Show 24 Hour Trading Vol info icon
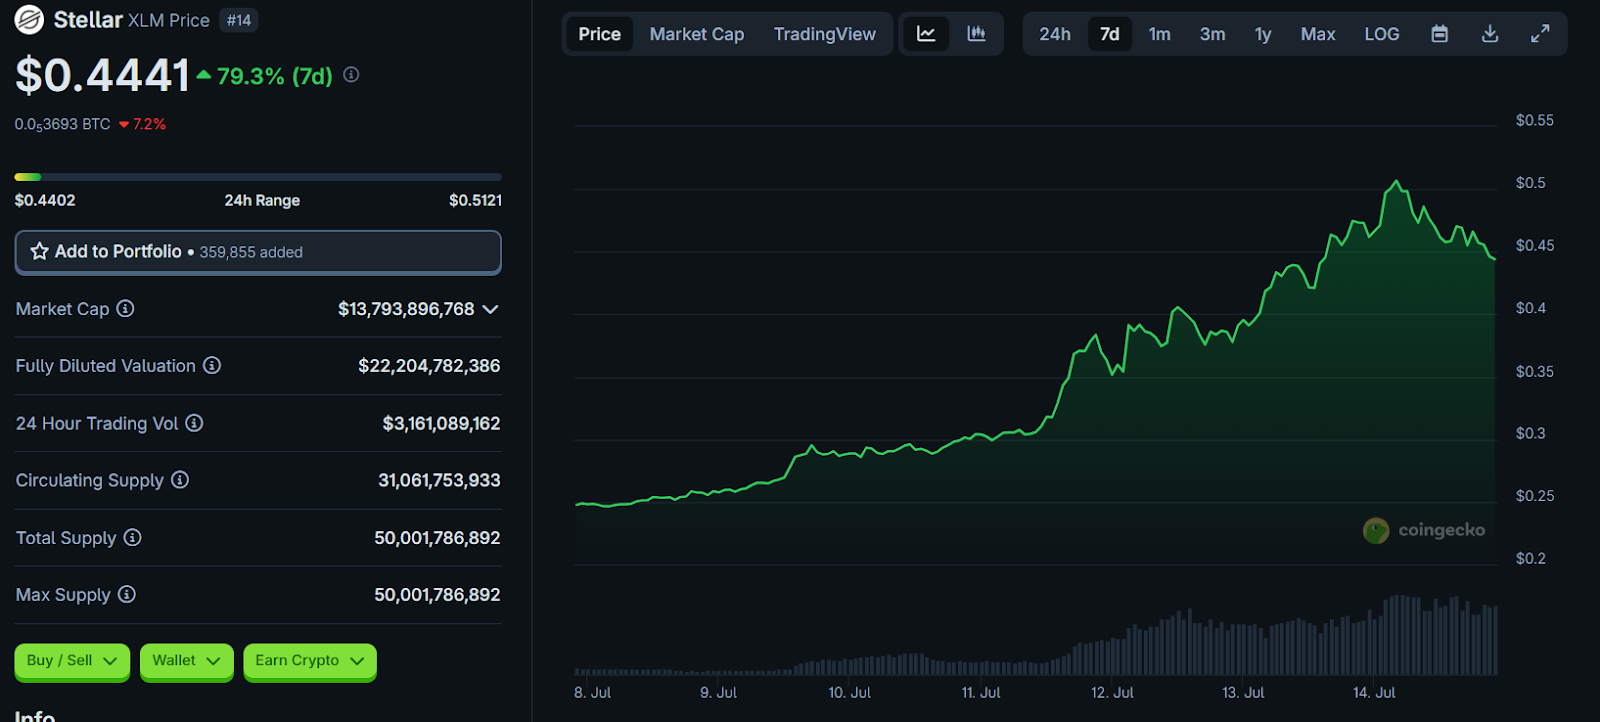The width and height of the screenshot is (1600, 722). 194,423
